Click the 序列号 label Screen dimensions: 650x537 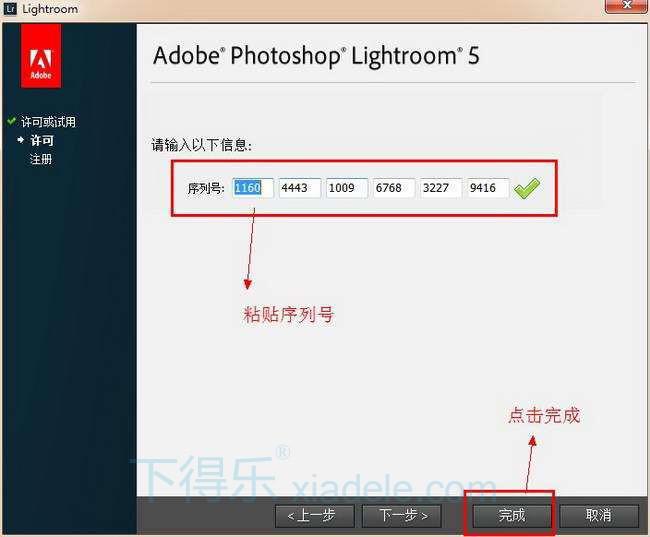click(206, 189)
